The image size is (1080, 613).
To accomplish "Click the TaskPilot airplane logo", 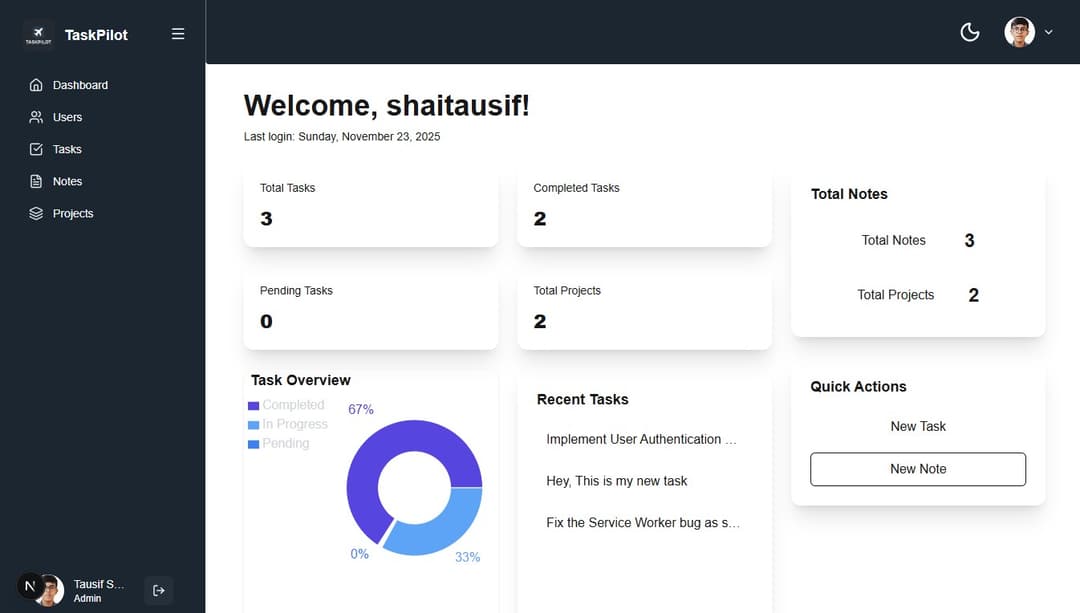I will click(39, 34).
